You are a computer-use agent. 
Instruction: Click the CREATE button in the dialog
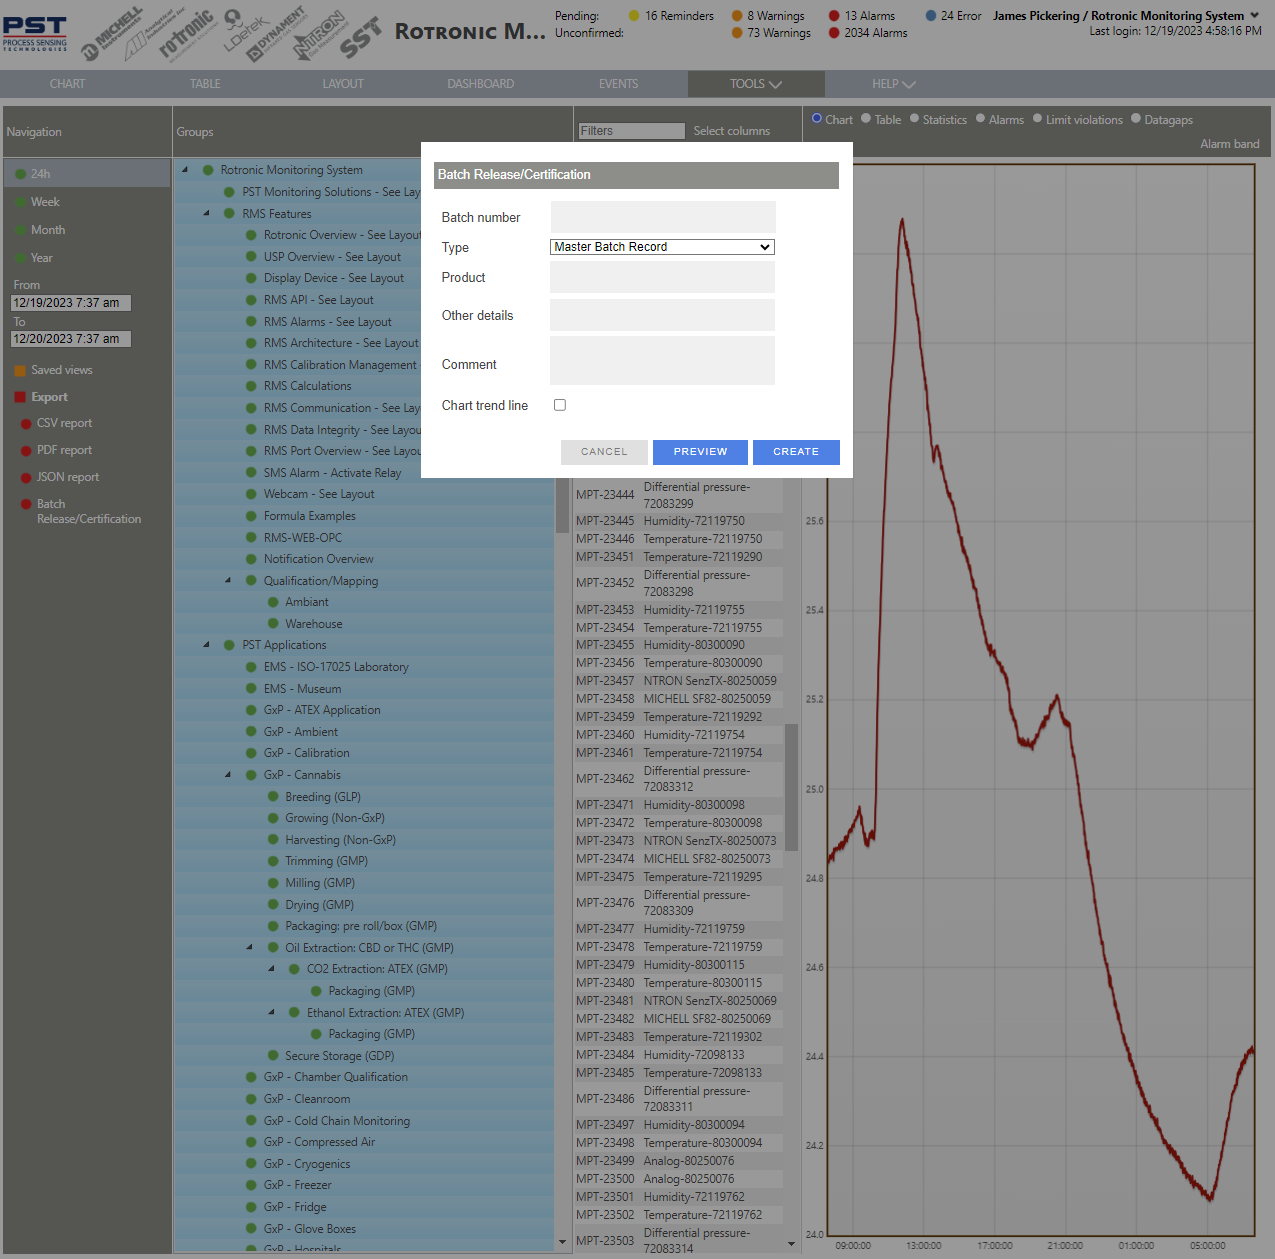tap(796, 452)
